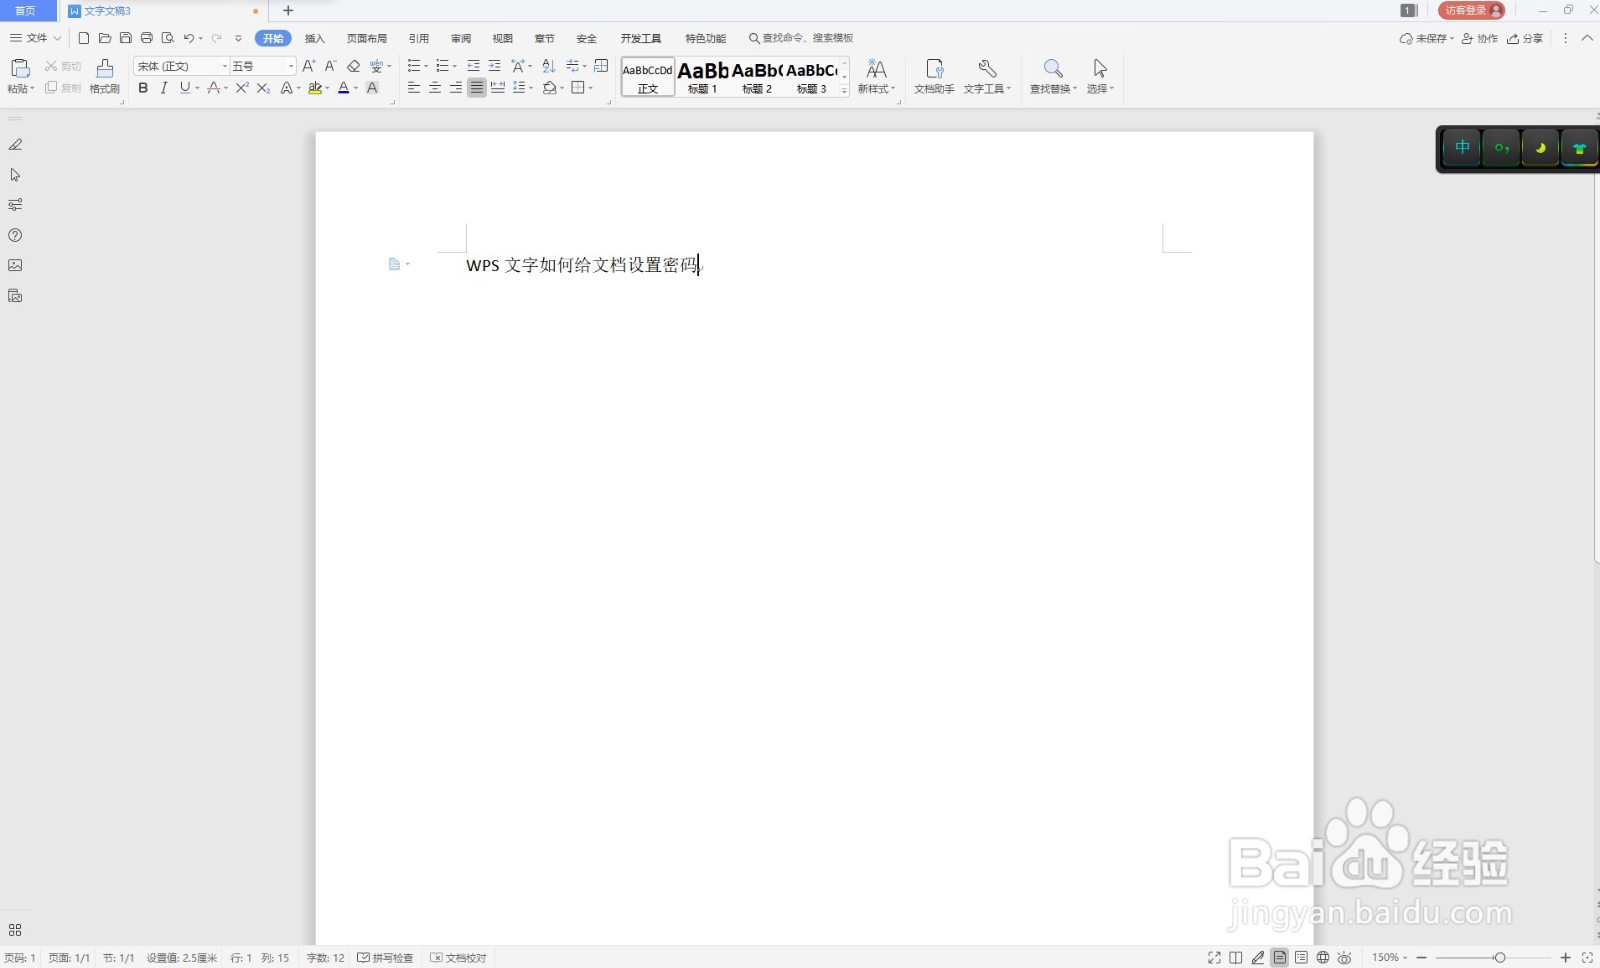Open the Document Assistant (文档助手)
This screenshot has height=968, width=1600.
(x=935, y=75)
